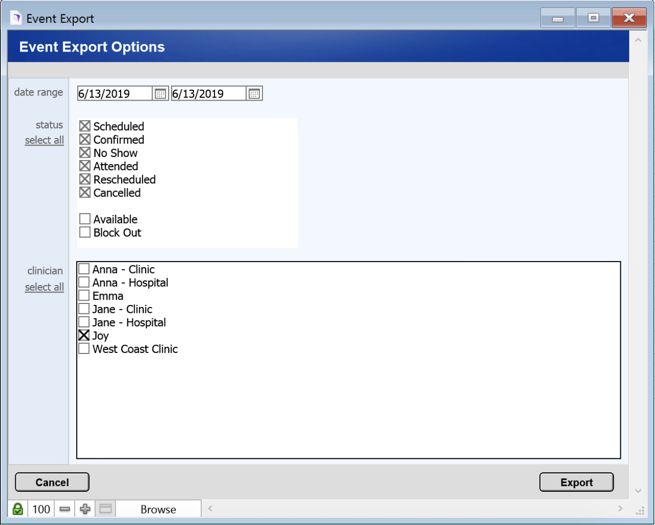Click the start date input field

click(x=114, y=94)
